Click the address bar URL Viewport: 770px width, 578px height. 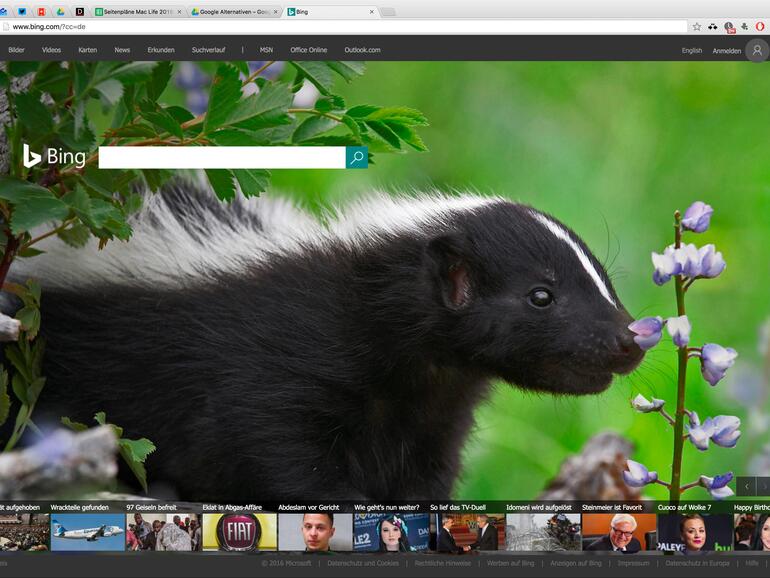pyautogui.click(x=49, y=27)
